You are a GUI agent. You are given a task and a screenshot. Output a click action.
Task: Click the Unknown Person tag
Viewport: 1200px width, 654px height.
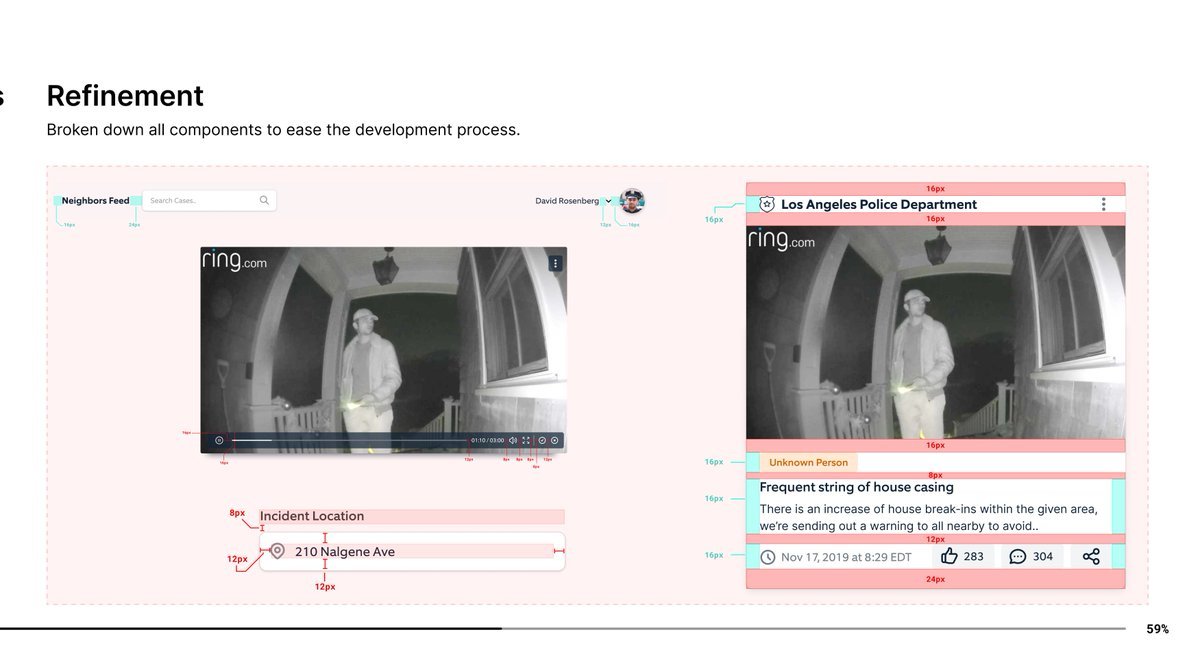tap(808, 462)
